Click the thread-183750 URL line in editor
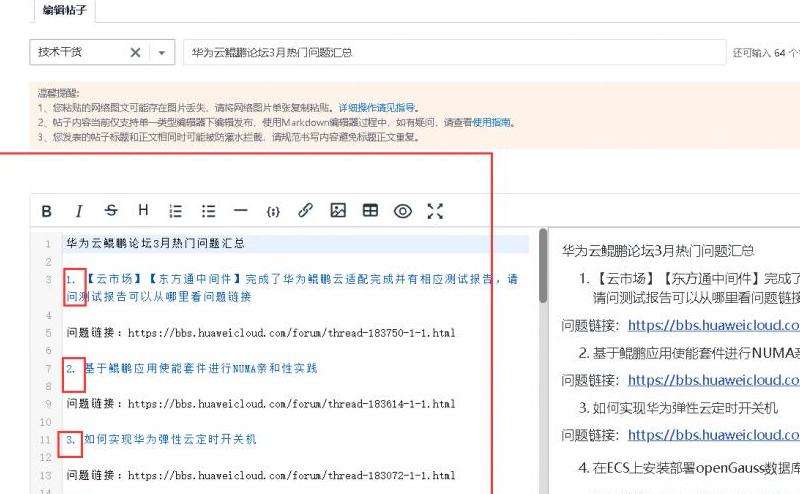Image resolution: width=800 pixels, height=494 pixels. (x=261, y=333)
